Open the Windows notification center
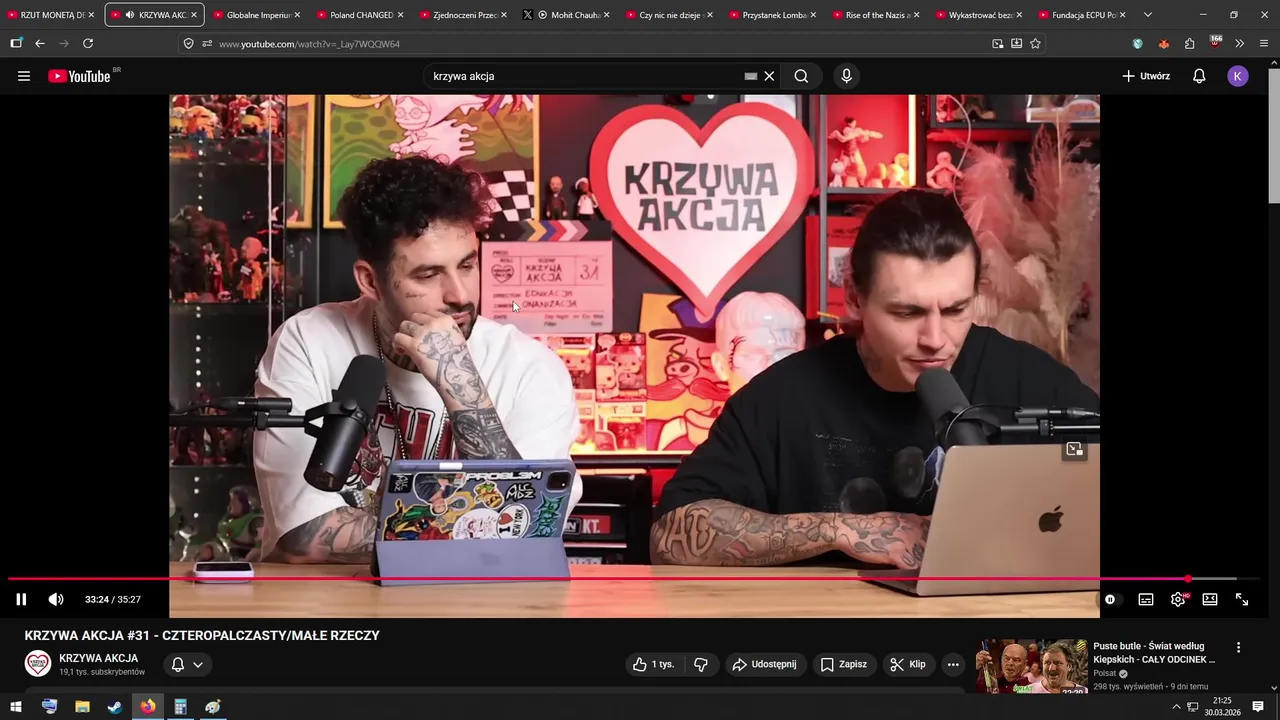Viewport: 1280px width, 720px height. (1258, 707)
